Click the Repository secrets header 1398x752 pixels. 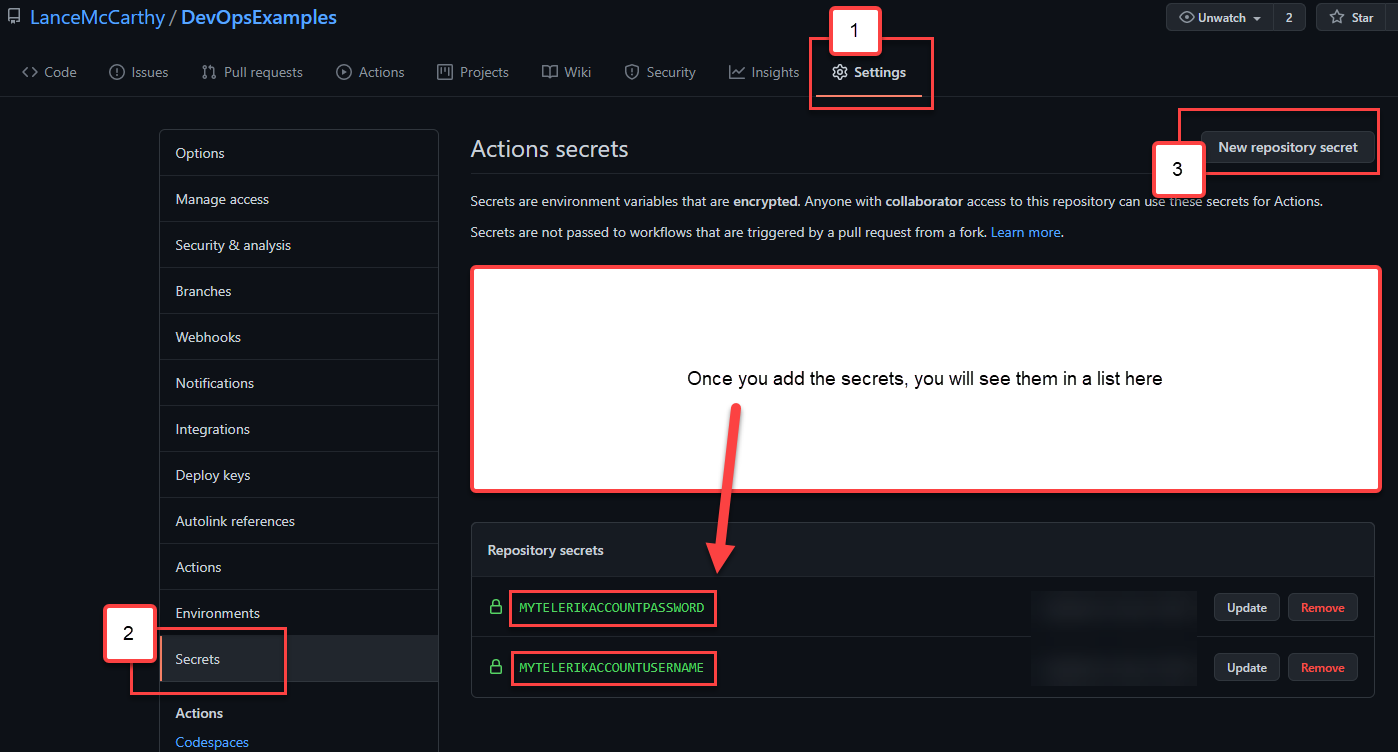(x=545, y=550)
